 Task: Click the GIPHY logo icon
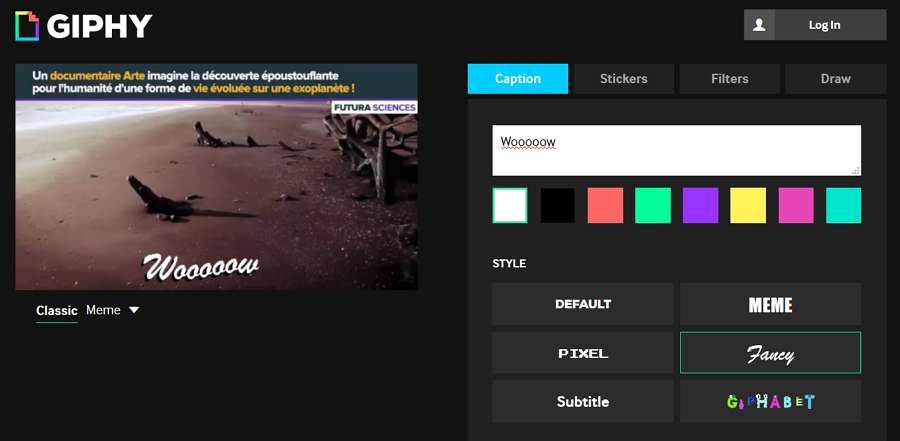(x=27, y=26)
